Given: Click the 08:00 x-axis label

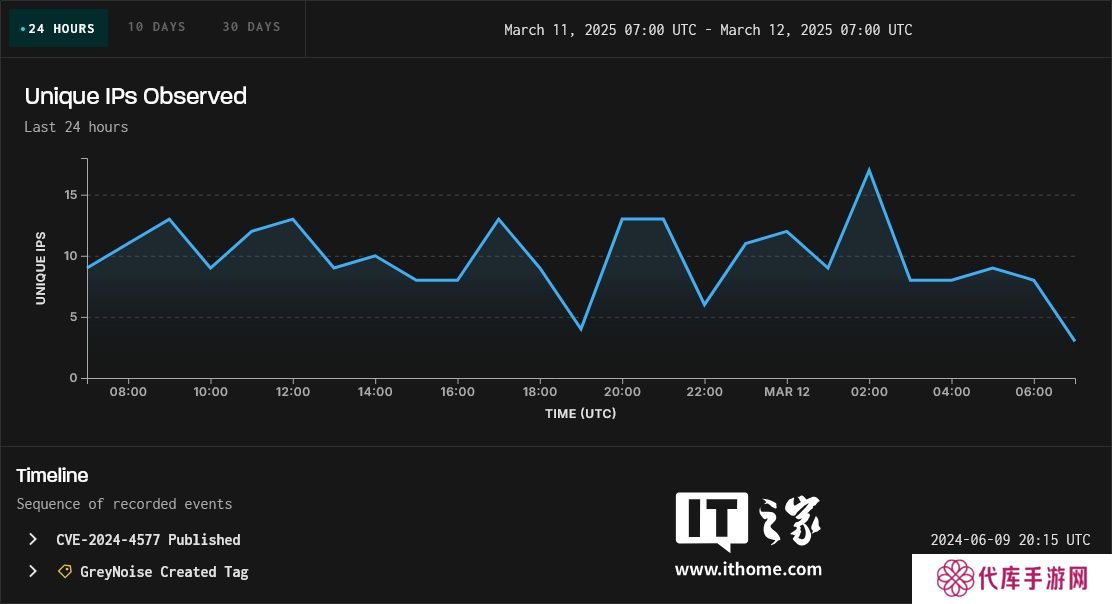Looking at the screenshot, I should coord(128,391).
